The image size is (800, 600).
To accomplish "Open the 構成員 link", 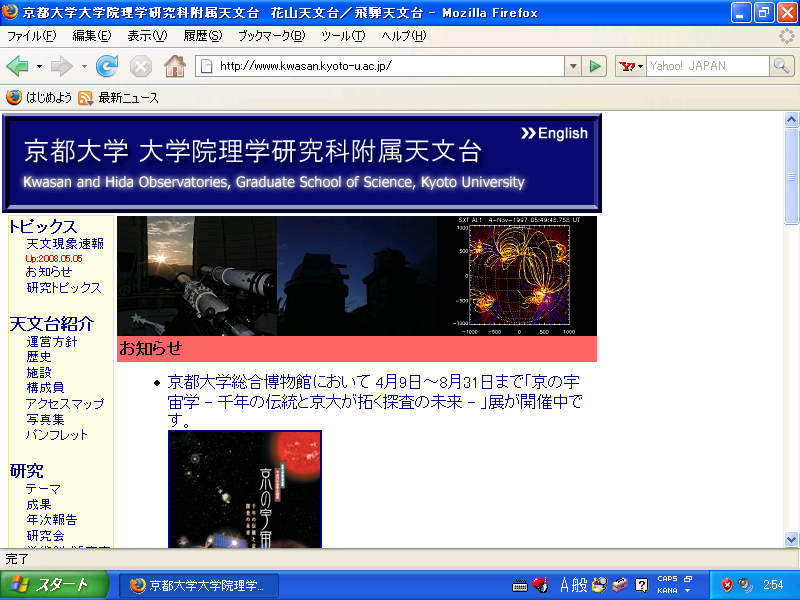I will coord(45,388).
